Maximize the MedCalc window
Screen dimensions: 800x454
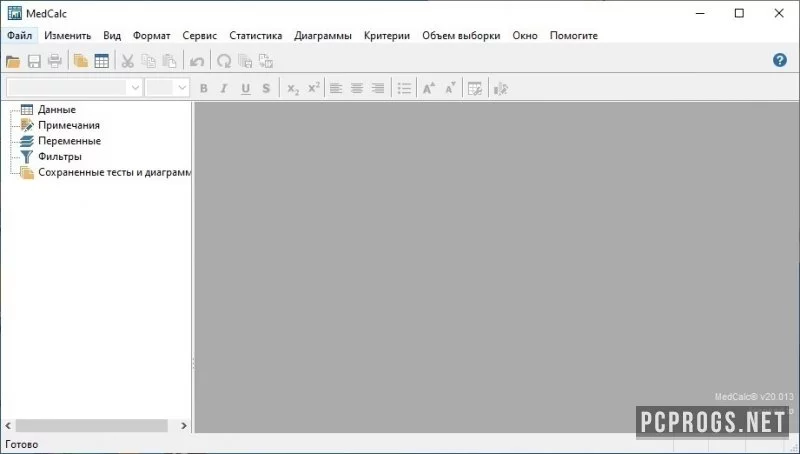click(739, 13)
